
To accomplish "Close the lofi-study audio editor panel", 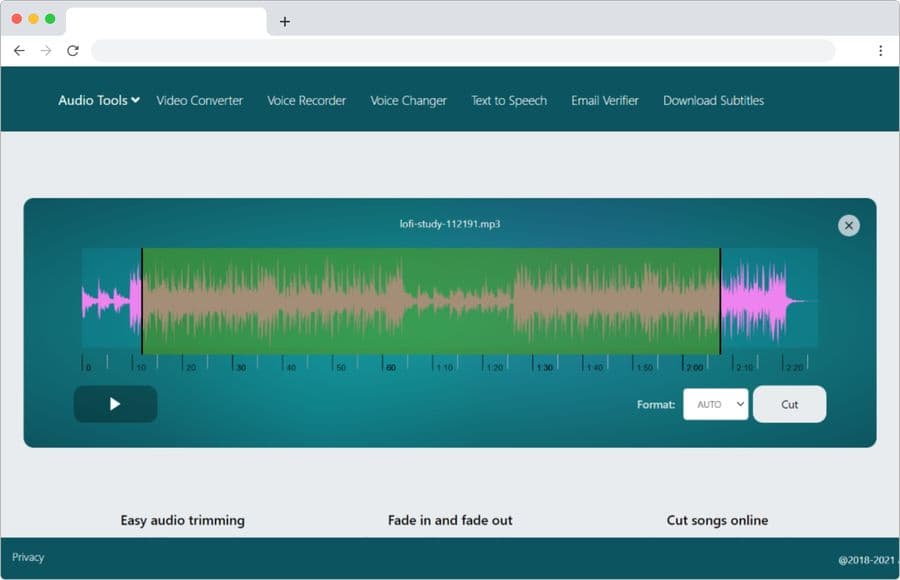I will click(x=848, y=226).
